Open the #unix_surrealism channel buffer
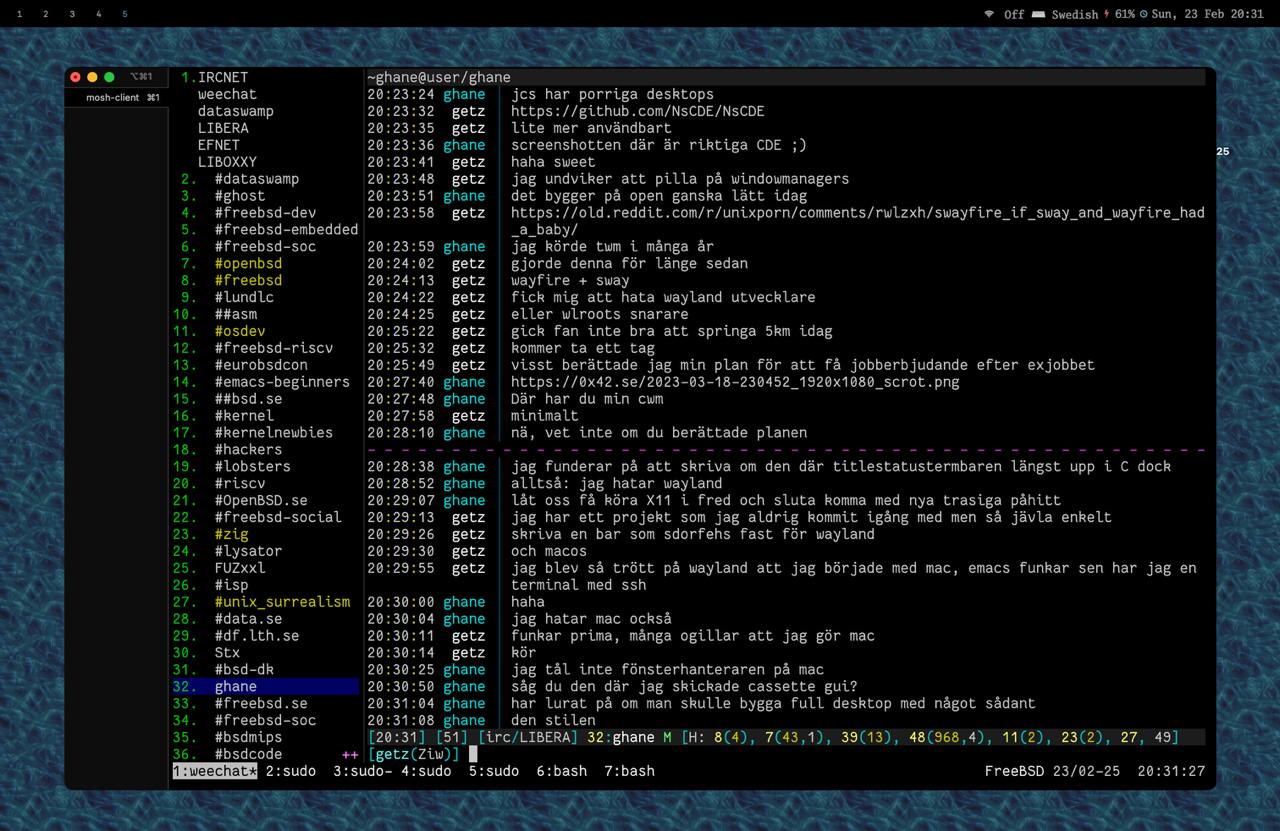The height and width of the screenshot is (831, 1280). pyautogui.click(x=281, y=602)
